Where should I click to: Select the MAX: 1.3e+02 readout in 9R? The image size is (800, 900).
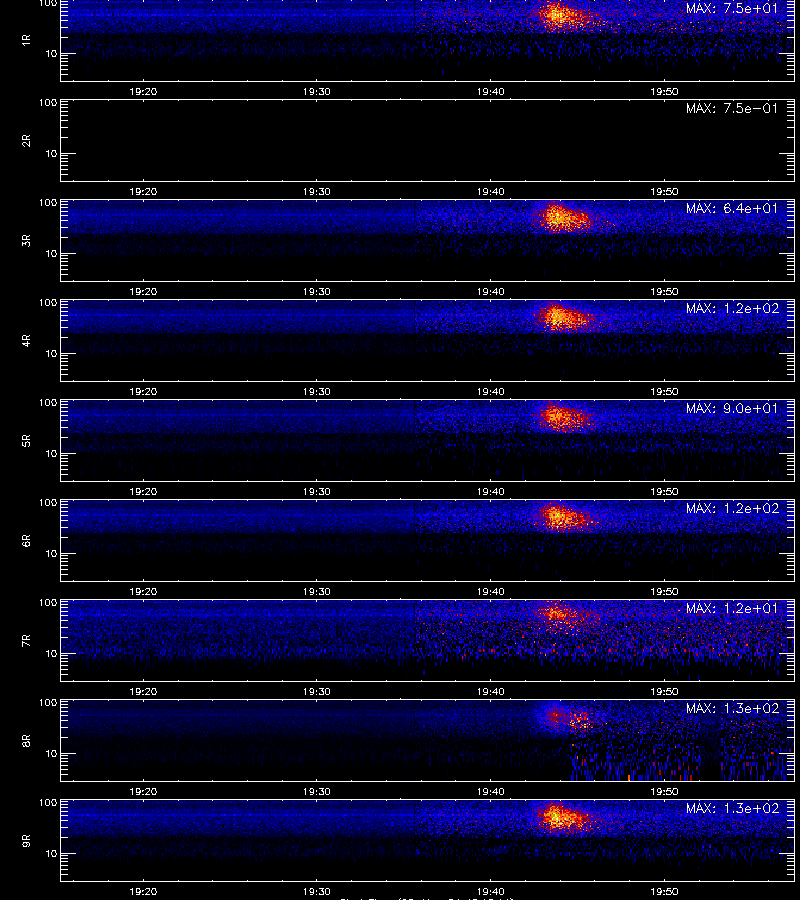click(x=732, y=809)
